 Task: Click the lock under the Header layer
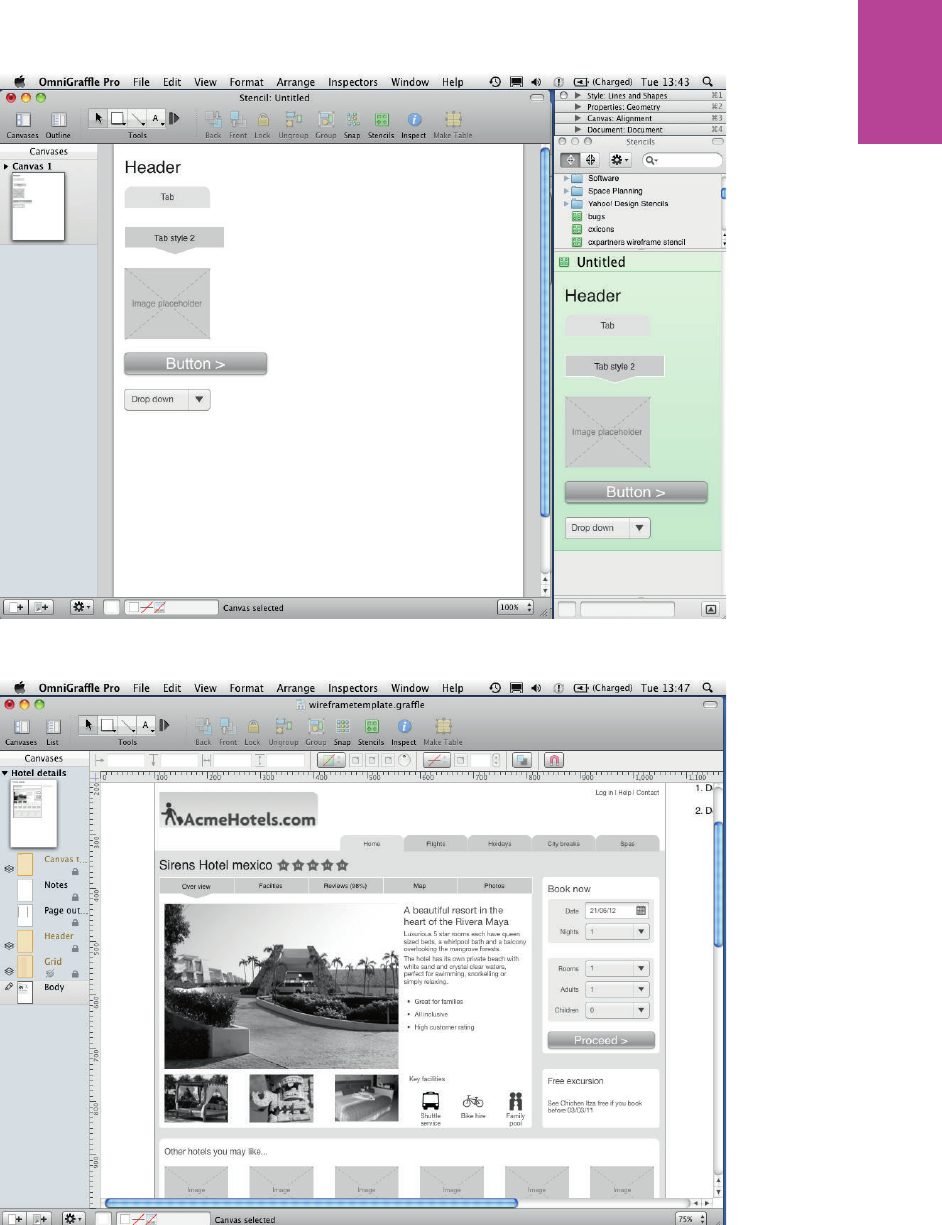click(75, 949)
